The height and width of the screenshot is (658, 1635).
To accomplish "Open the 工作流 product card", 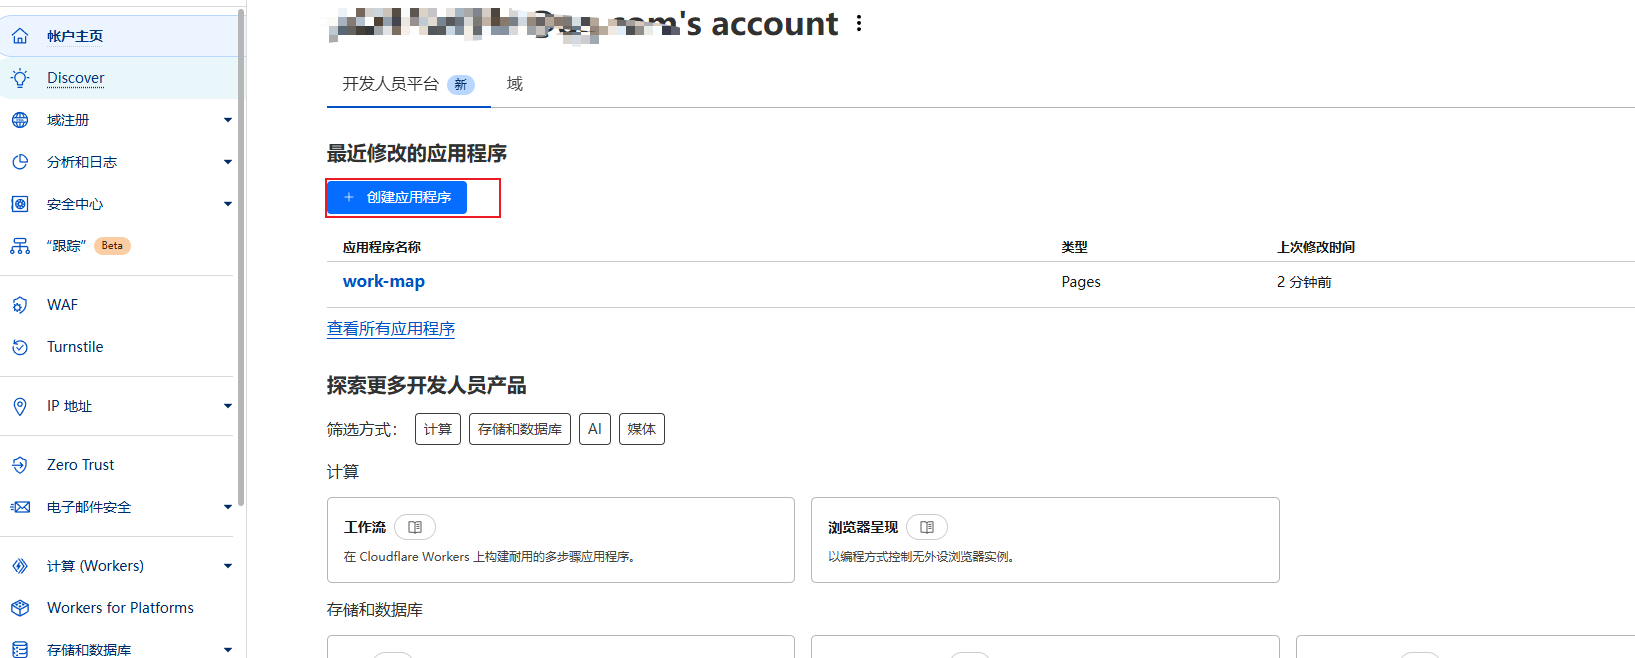I will 561,540.
